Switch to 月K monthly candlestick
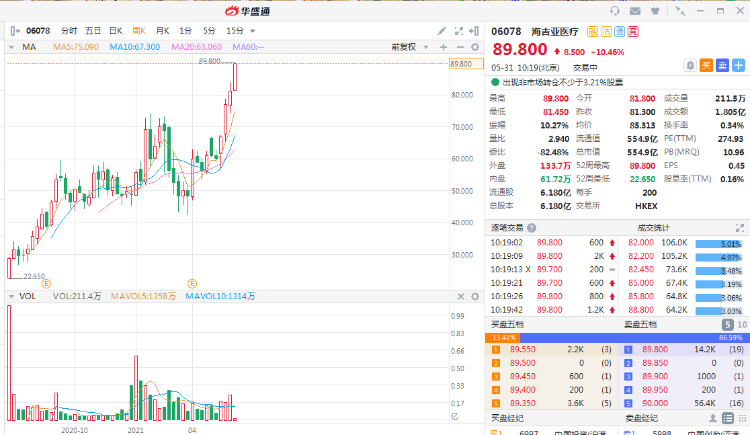 tap(163, 31)
